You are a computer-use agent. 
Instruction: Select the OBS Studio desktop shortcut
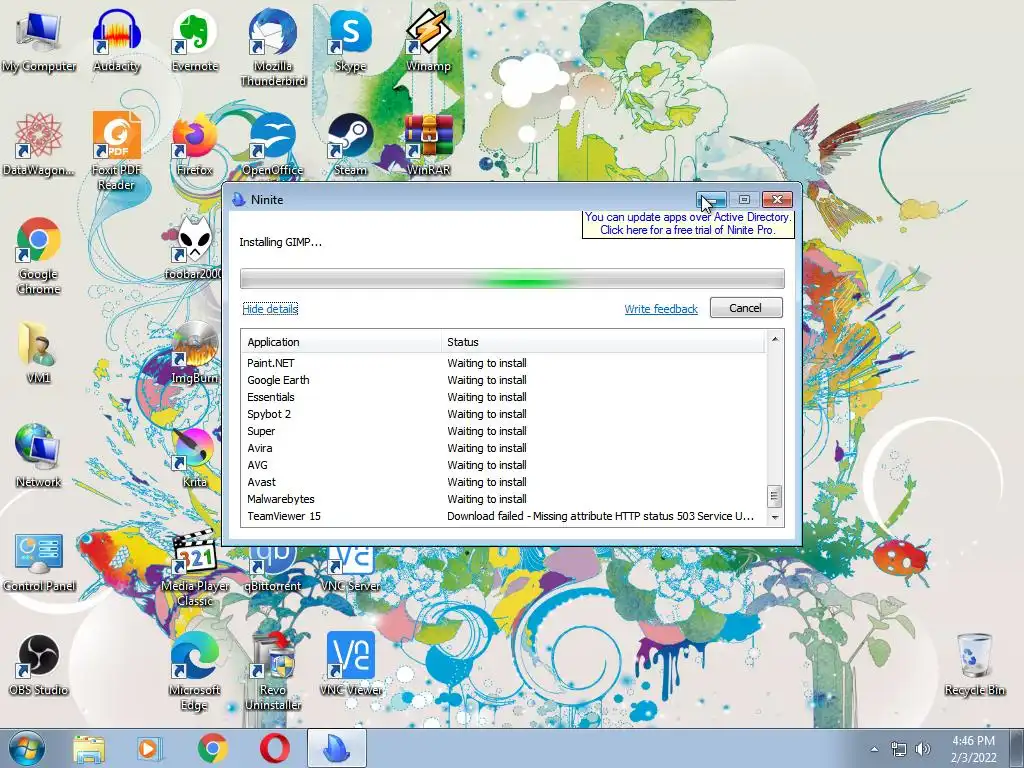click(x=39, y=664)
